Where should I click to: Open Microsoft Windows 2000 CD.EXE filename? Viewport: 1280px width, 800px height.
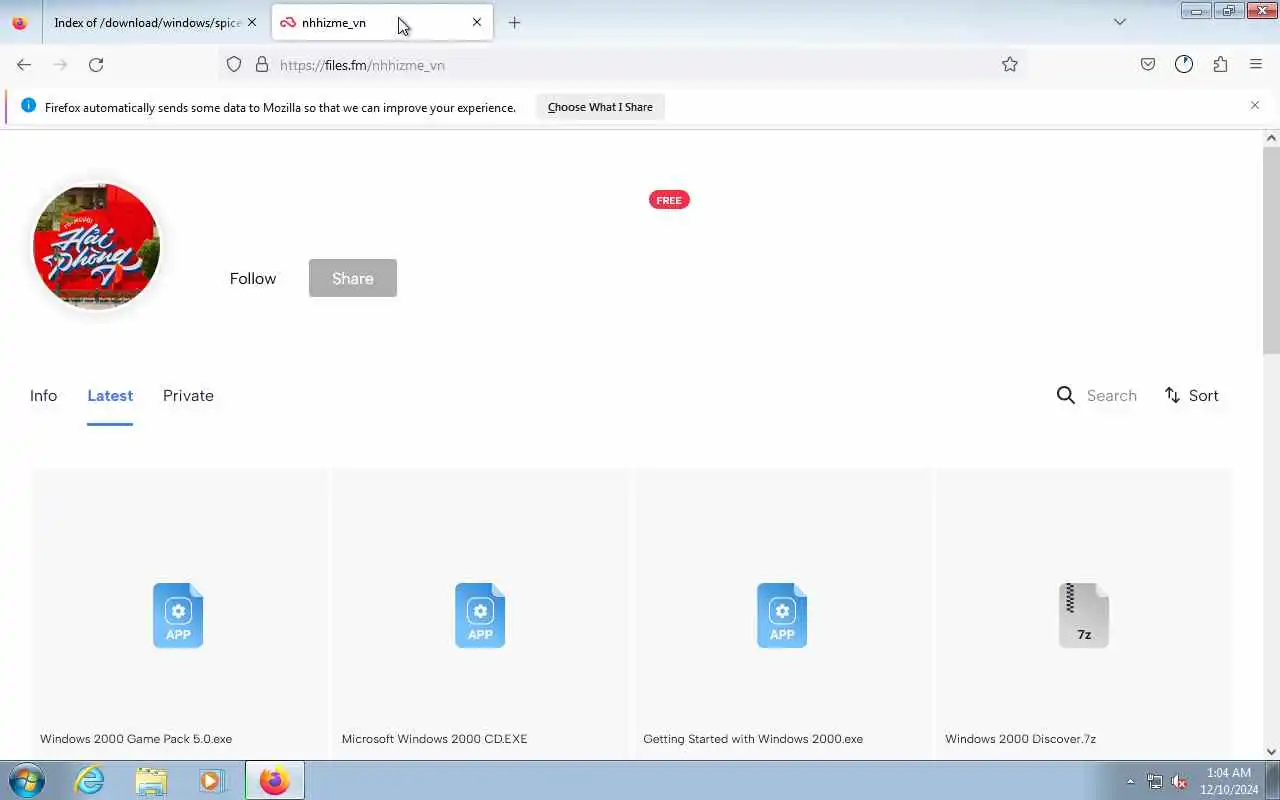pos(434,739)
